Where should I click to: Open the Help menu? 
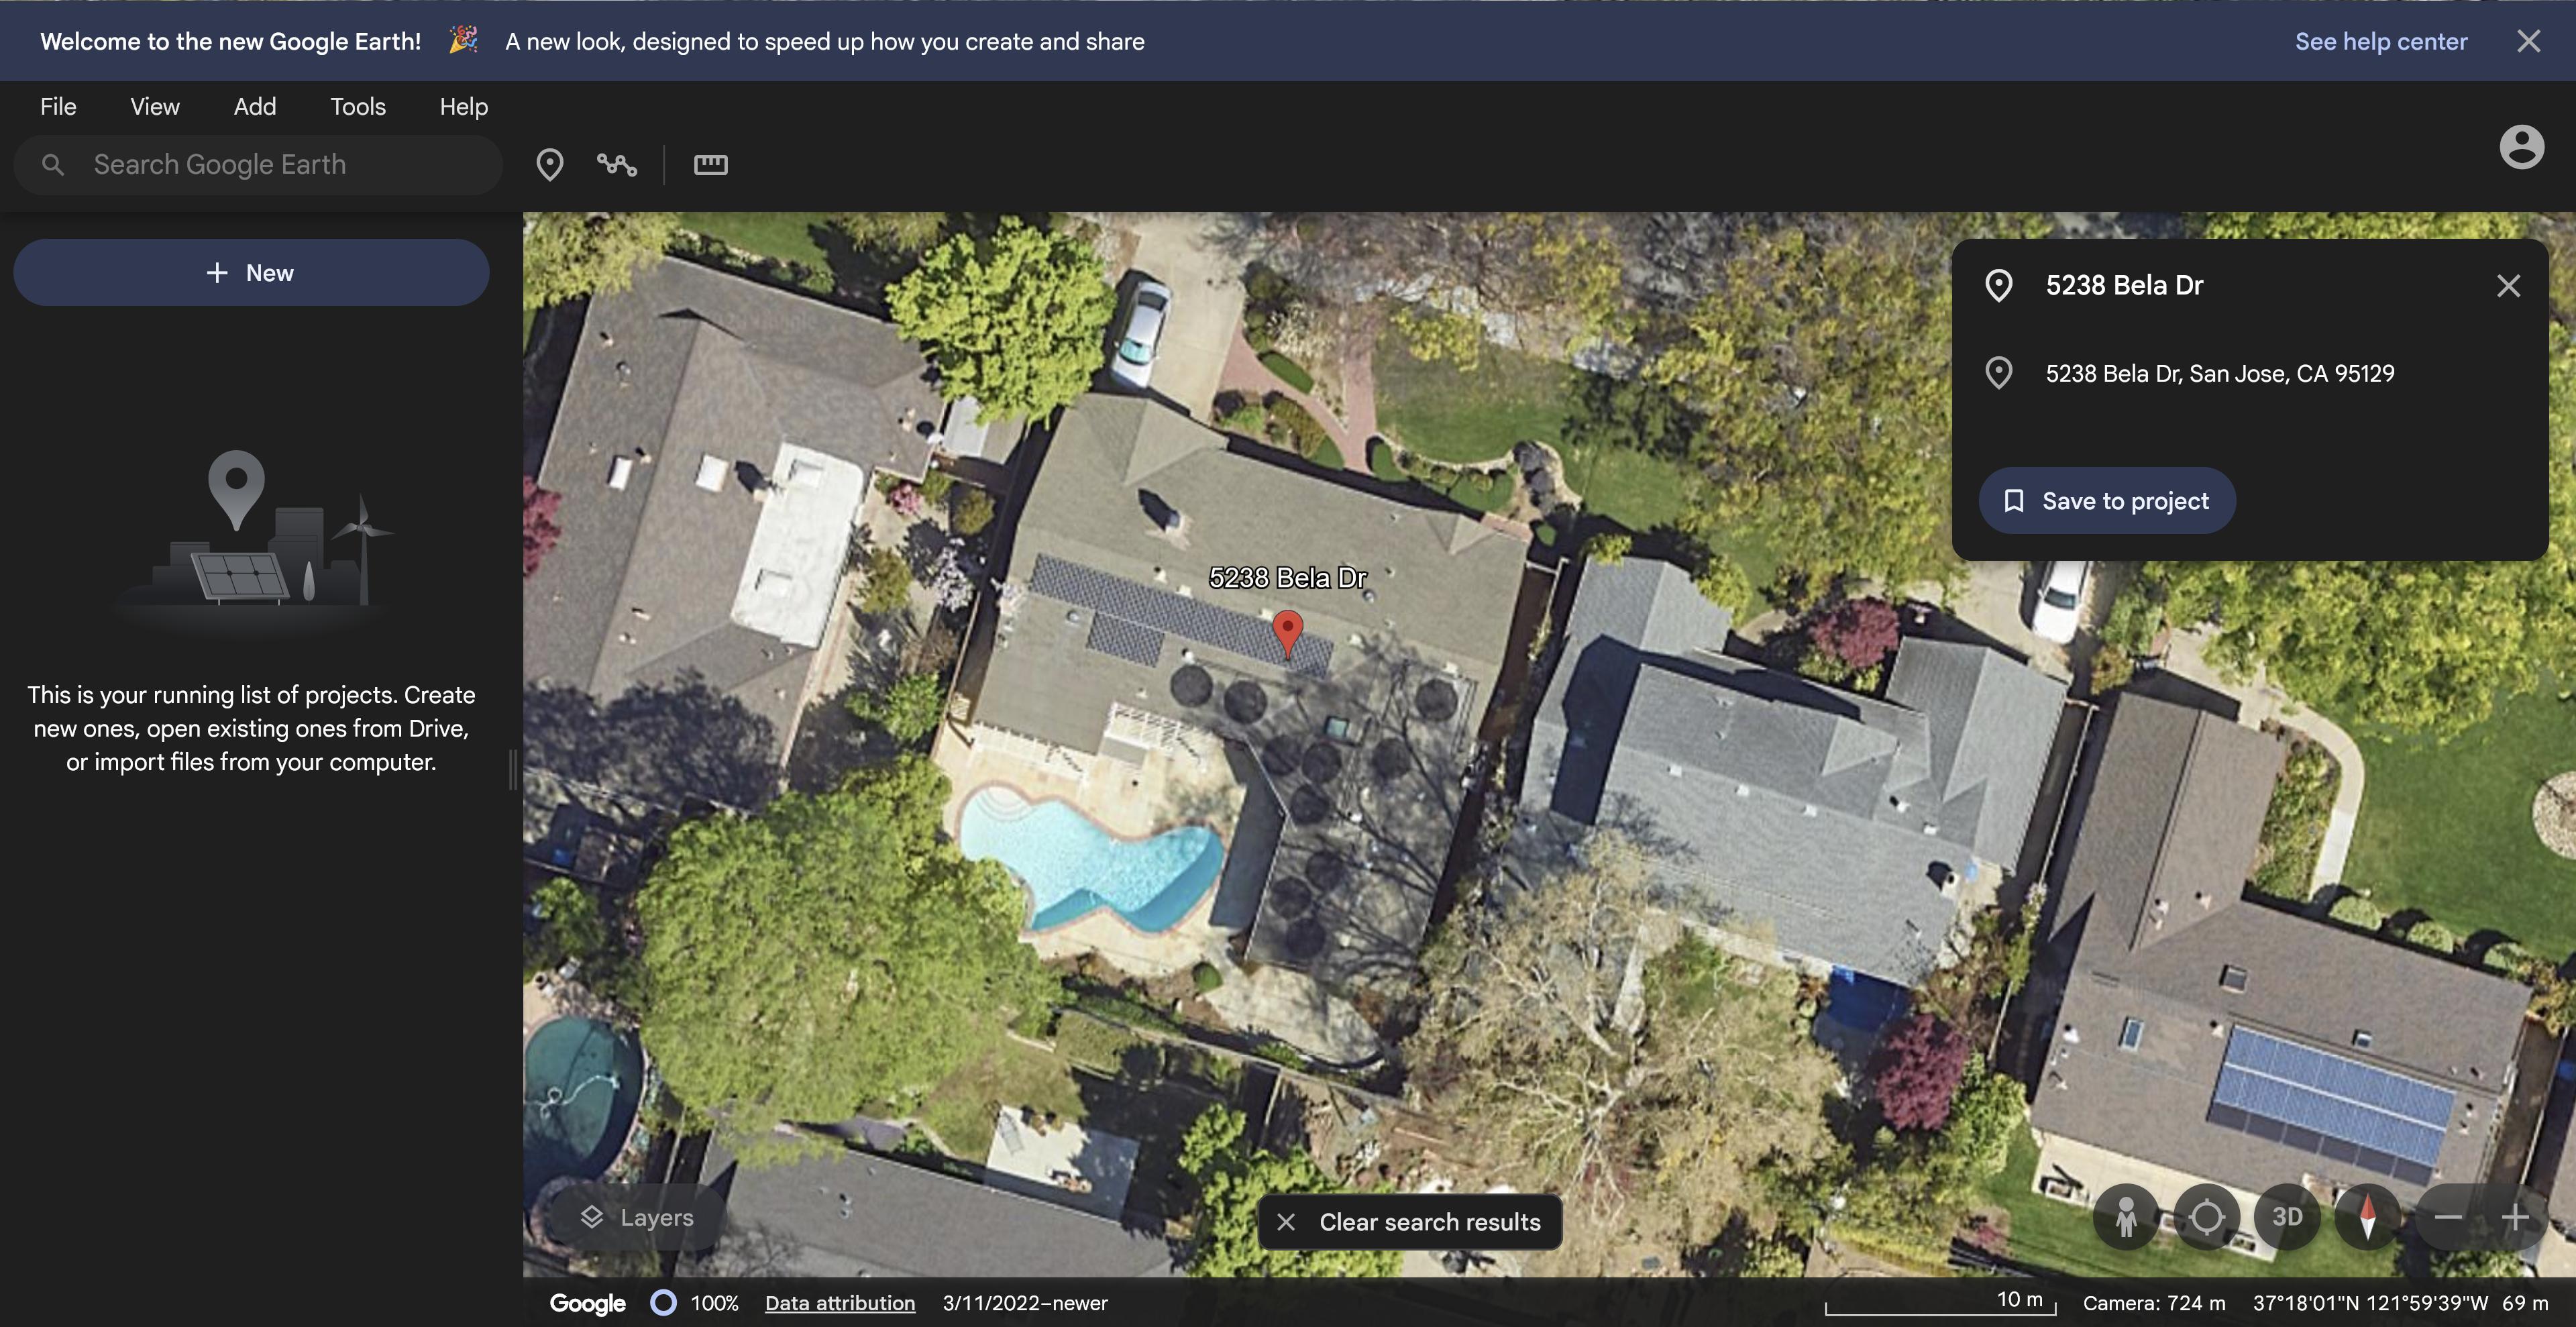[464, 106]
